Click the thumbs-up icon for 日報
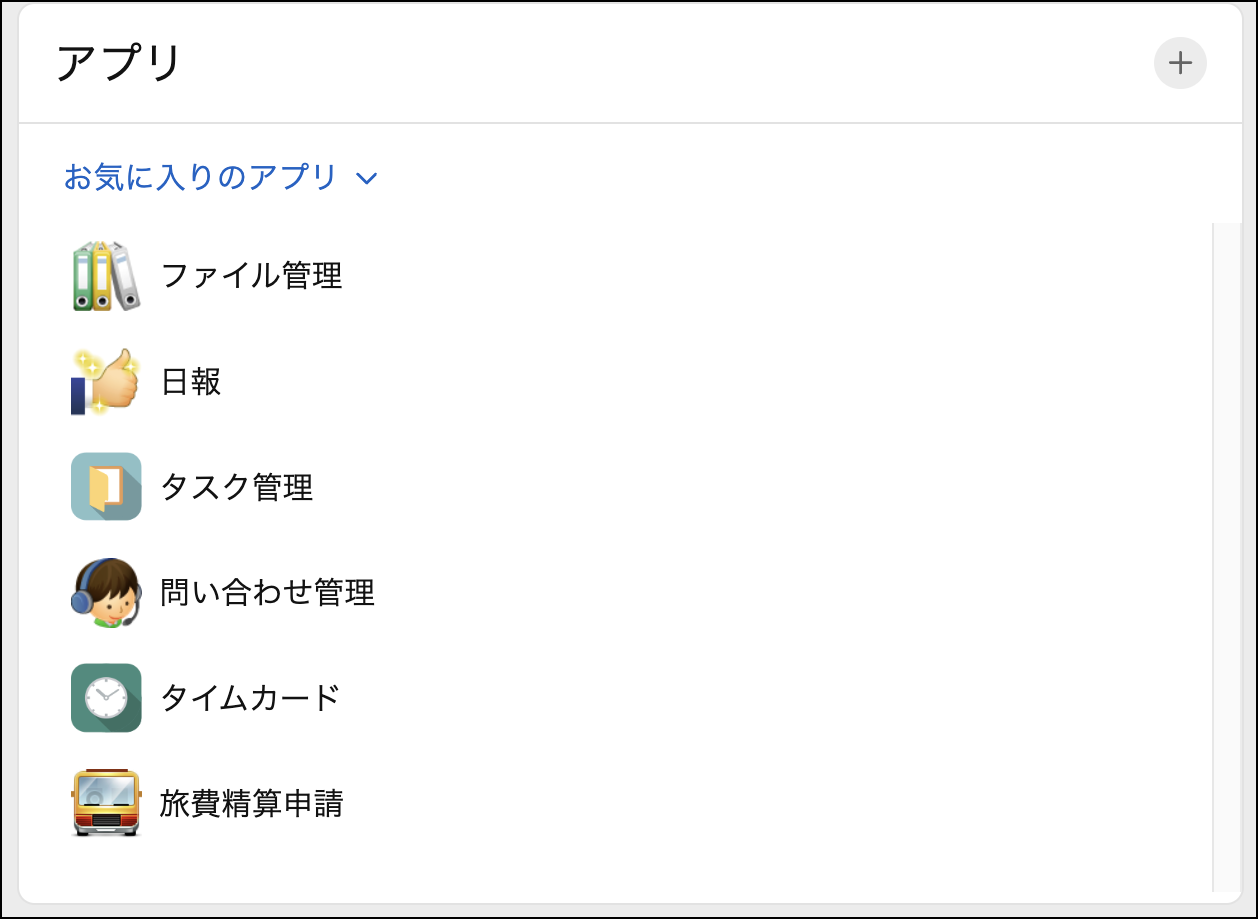The height and width of the screenshot is (919, 1258). pyautogui.click(x=105, y=382)
